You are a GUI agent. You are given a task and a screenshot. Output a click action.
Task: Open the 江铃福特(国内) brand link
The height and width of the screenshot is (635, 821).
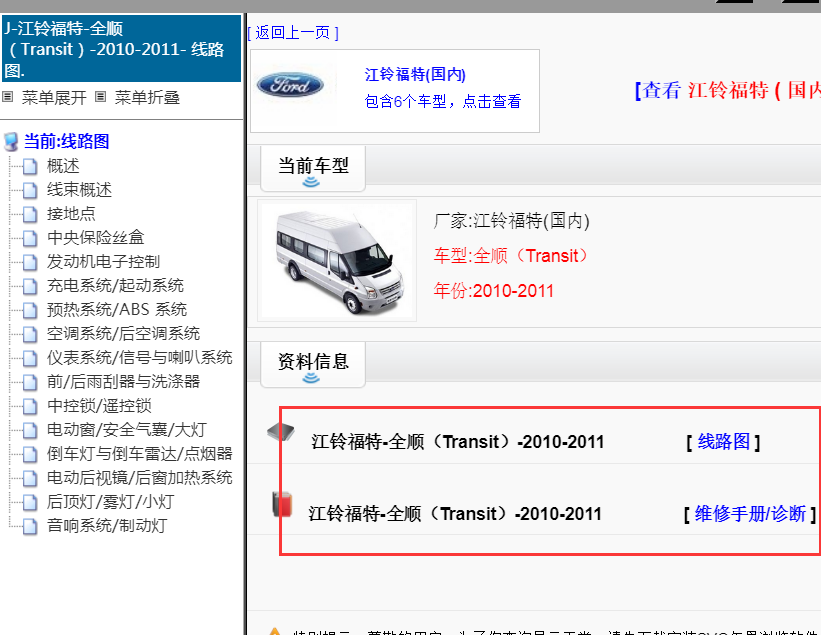coord(415,74)
